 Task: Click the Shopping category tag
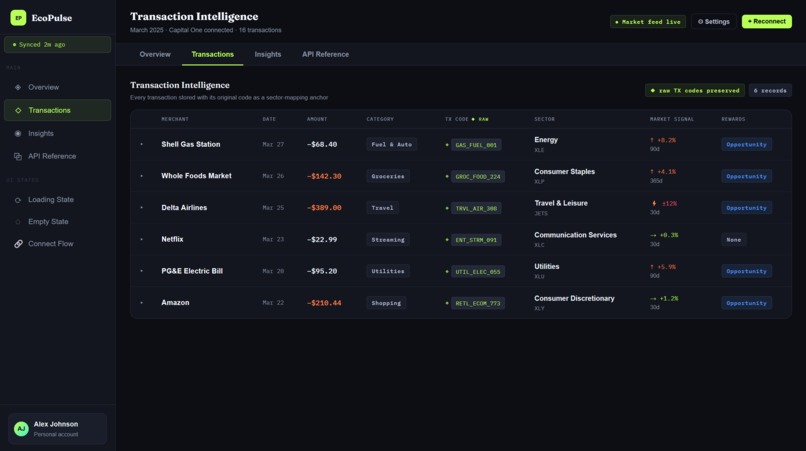click(386, 303)
